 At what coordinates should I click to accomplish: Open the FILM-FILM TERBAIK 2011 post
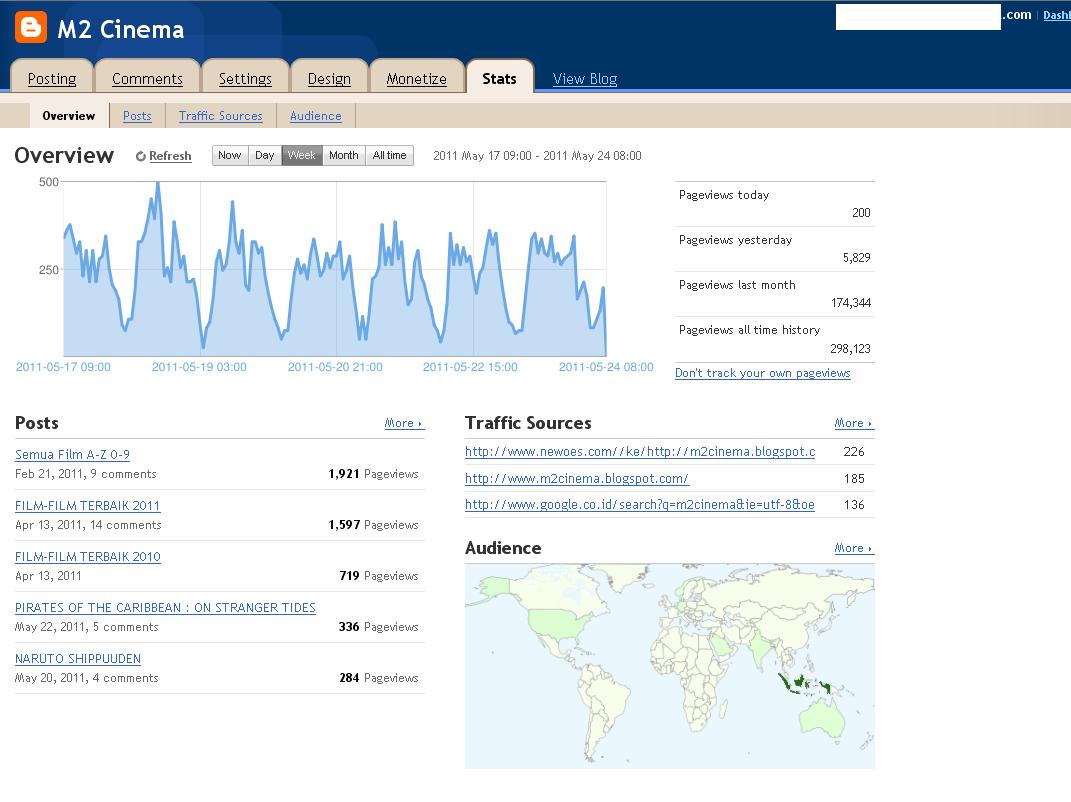coord(87,506)
